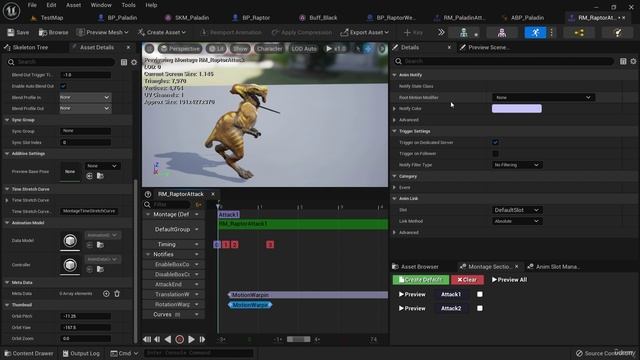
Task: Open the Notify Filter Type dropdown
Action: [516, 165]
